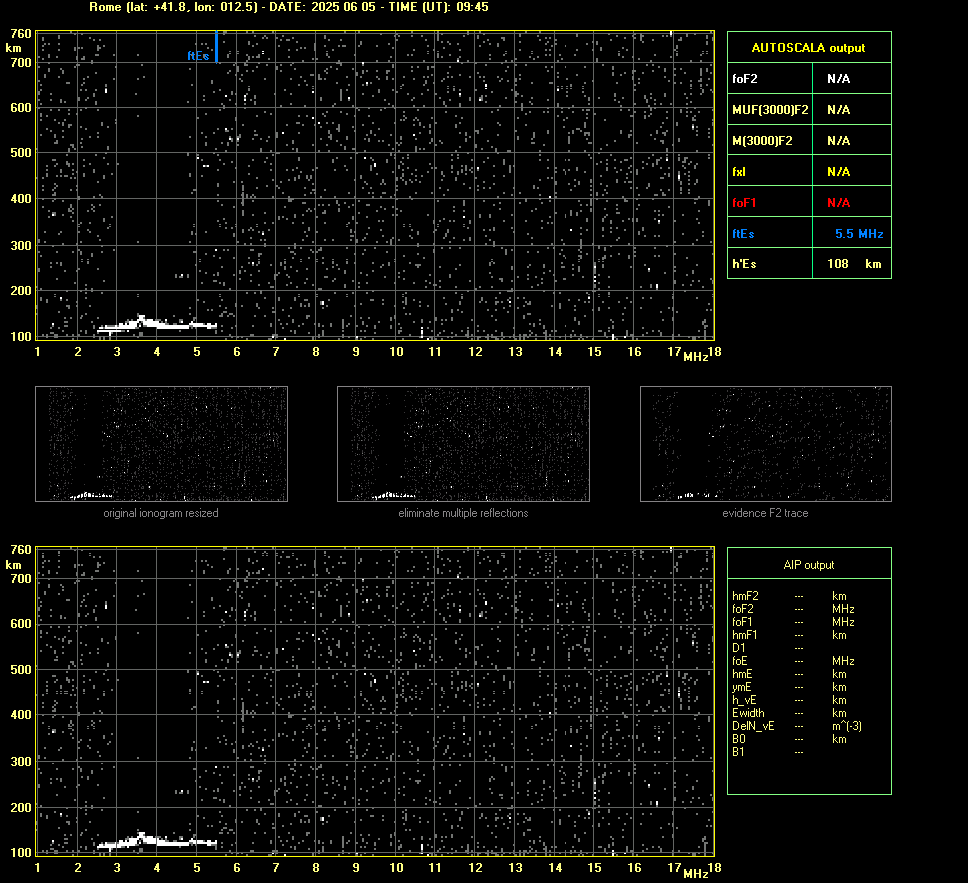
Task: Select the MUF(3000)F2 label in AUTOSCALA table
Action: (x=770, y=110)
